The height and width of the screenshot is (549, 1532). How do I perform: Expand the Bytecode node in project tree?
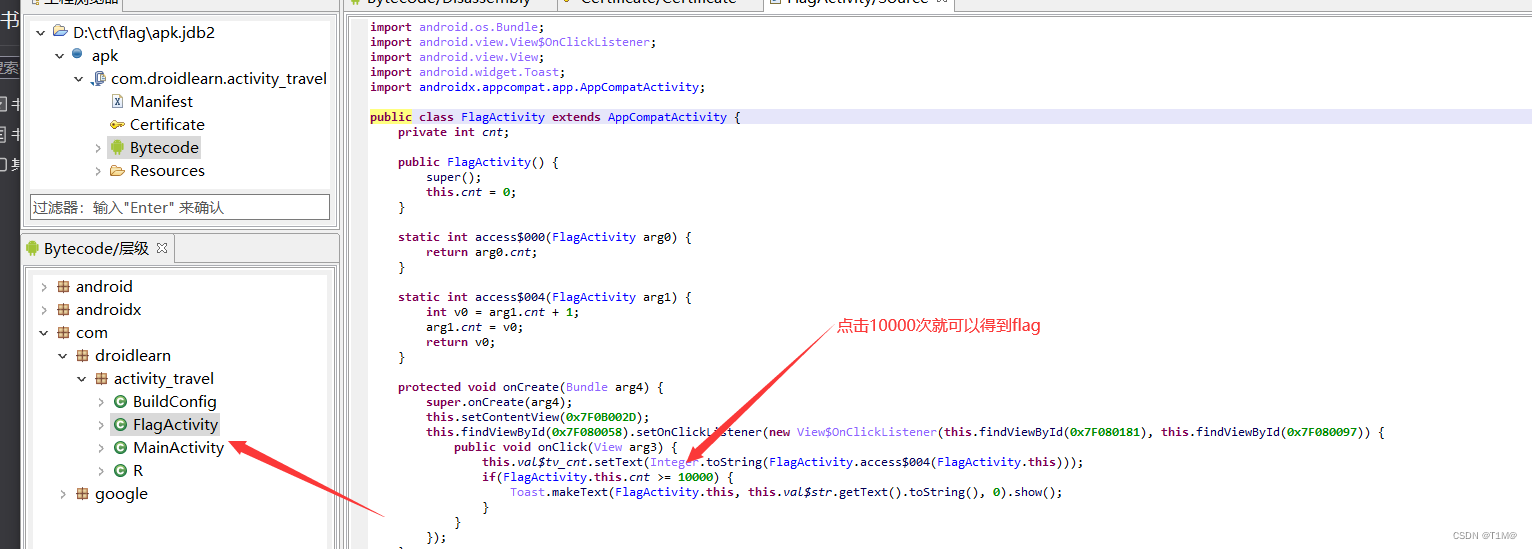[x=98, y=147]
